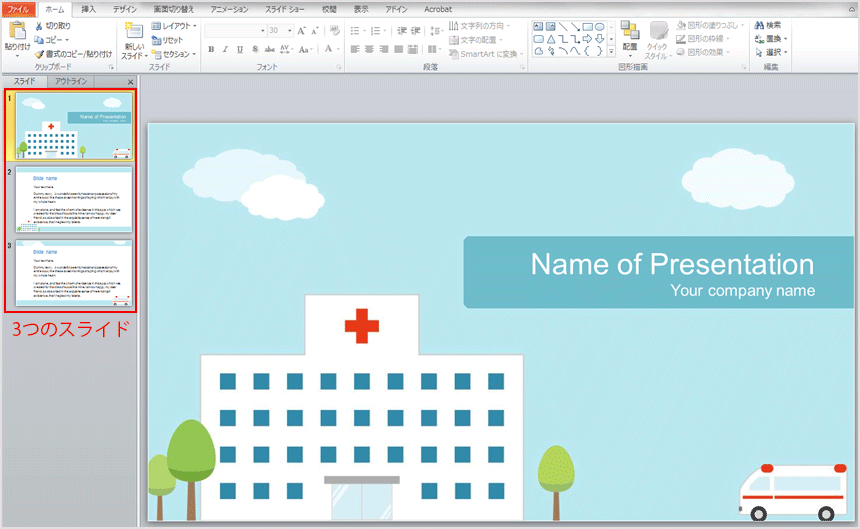The image size is (860, 529).
Task: Increase list indent level
Action: (416, 31)
